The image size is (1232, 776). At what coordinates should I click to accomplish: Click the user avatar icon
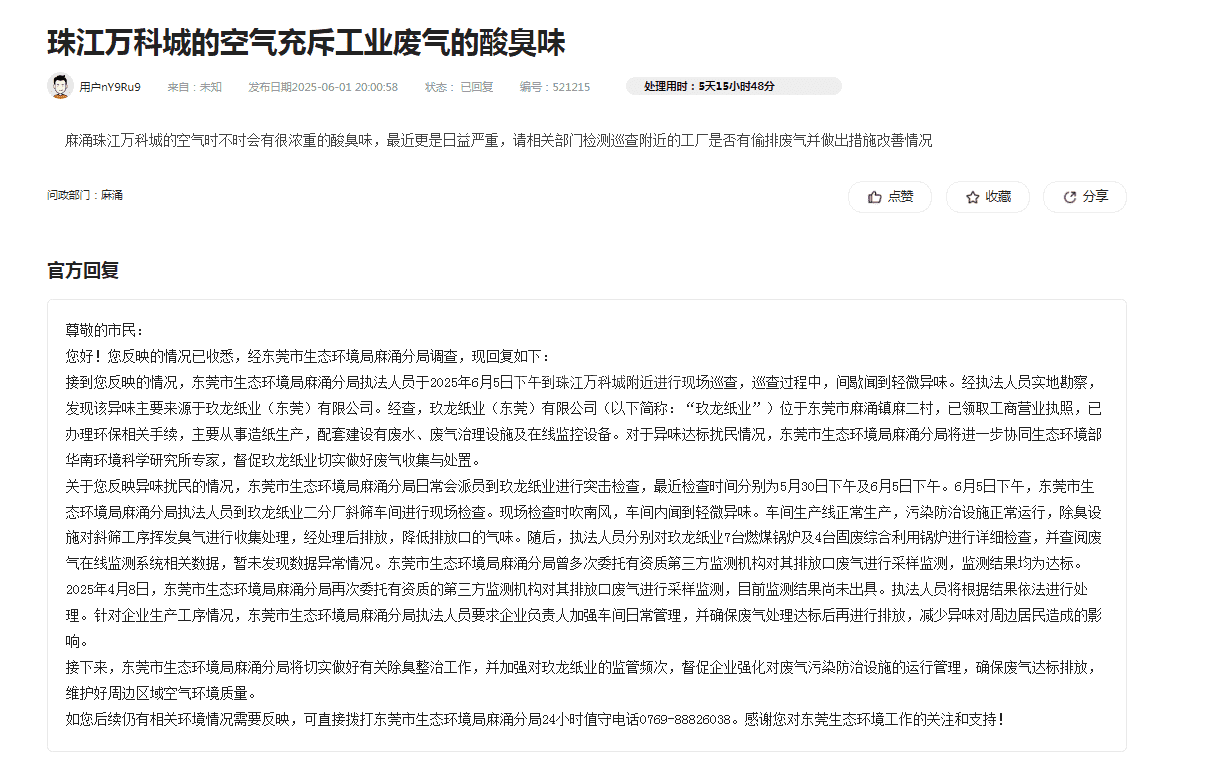(x=60, y=86)
